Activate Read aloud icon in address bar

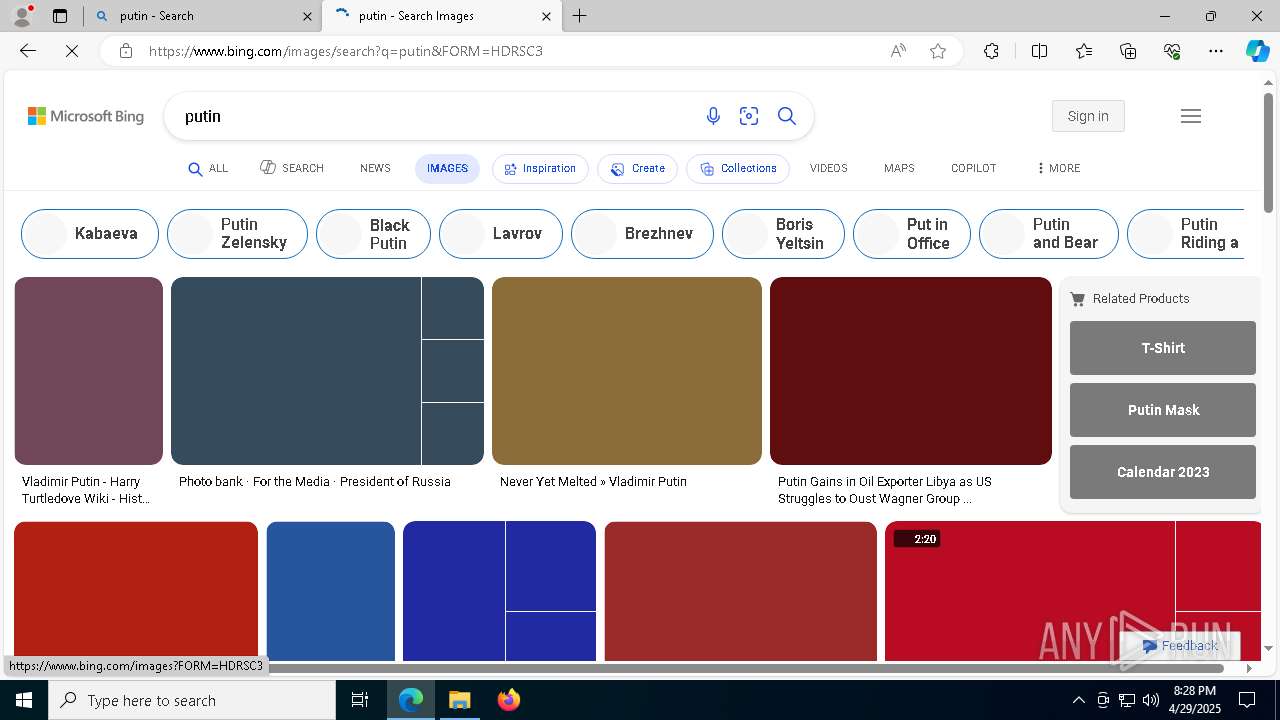(x=898, y=51)
